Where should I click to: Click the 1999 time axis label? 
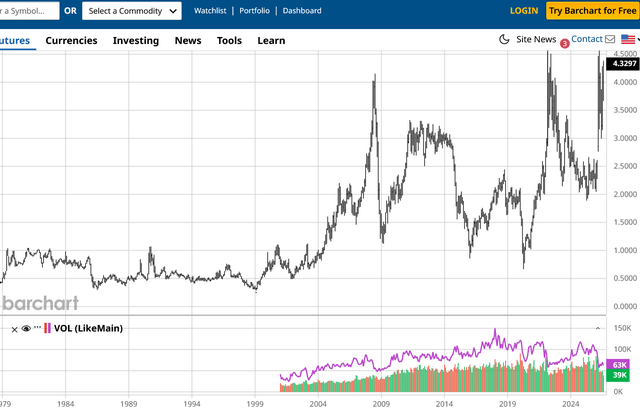tap(255, 404)
